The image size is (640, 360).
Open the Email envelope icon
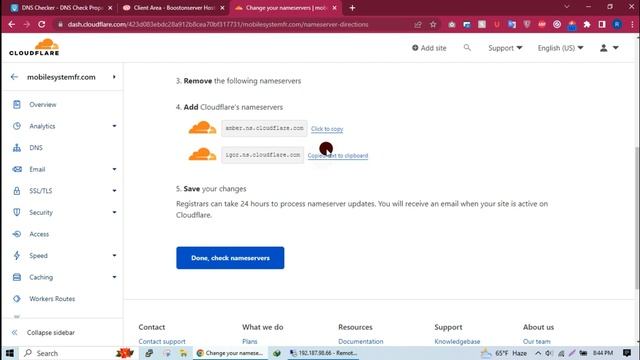pyautogui.click(x=17, y=169)
